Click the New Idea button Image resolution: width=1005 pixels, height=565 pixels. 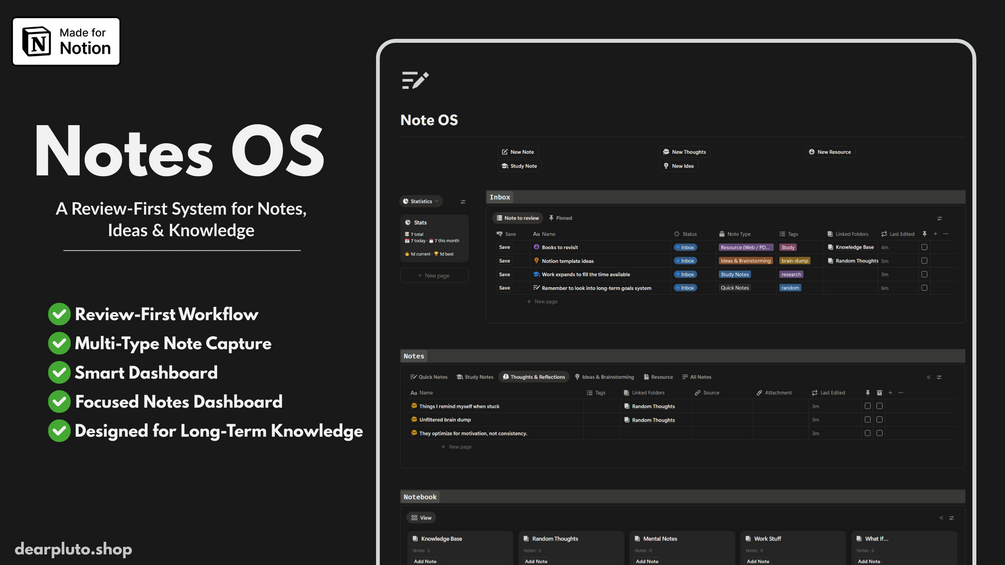click(x=678, y=166)
